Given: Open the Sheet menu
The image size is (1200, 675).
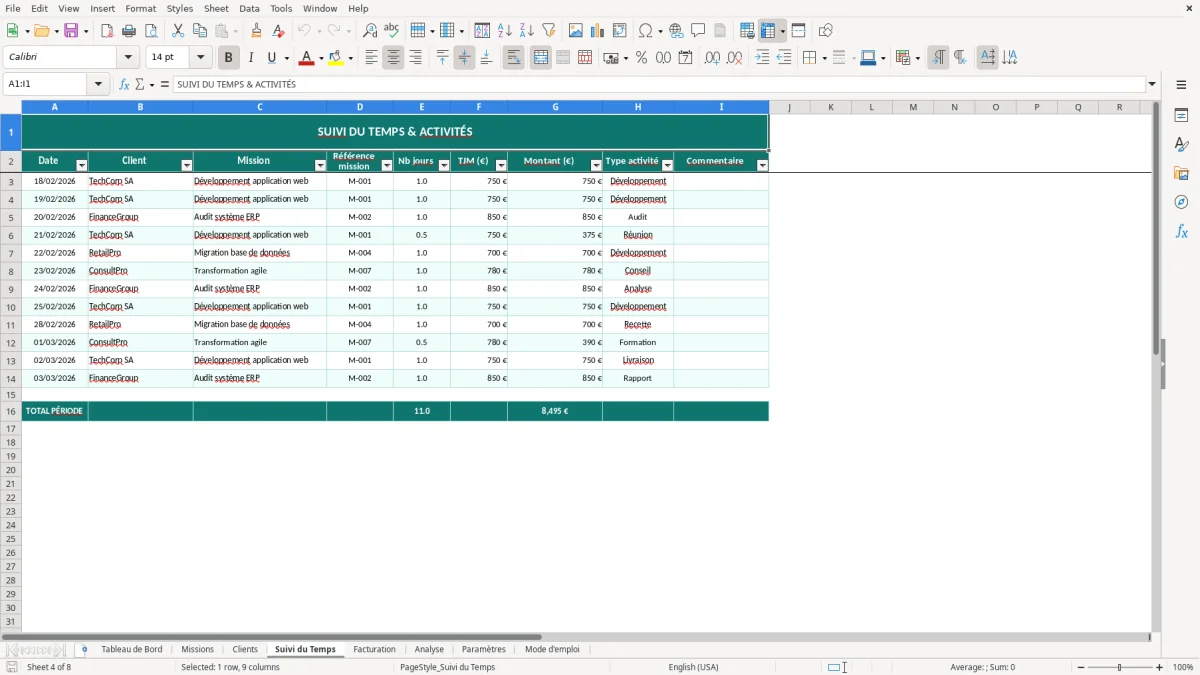Looking at the screenshot, I should tap(216, 8).
